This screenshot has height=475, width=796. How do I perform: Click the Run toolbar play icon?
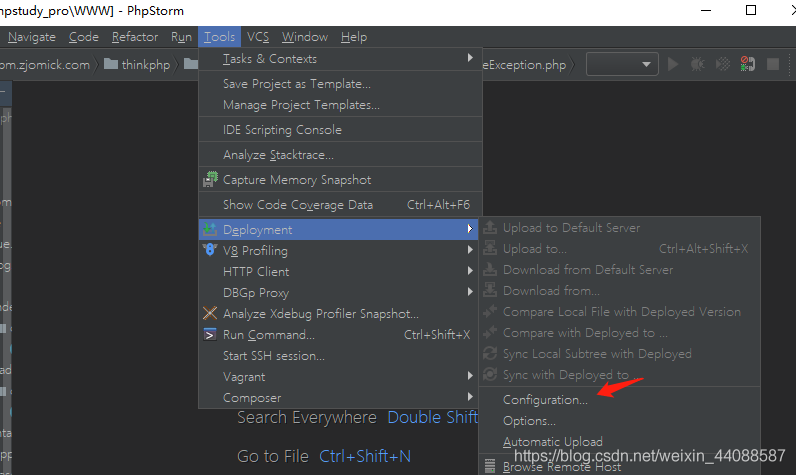(x=673, y=64)
